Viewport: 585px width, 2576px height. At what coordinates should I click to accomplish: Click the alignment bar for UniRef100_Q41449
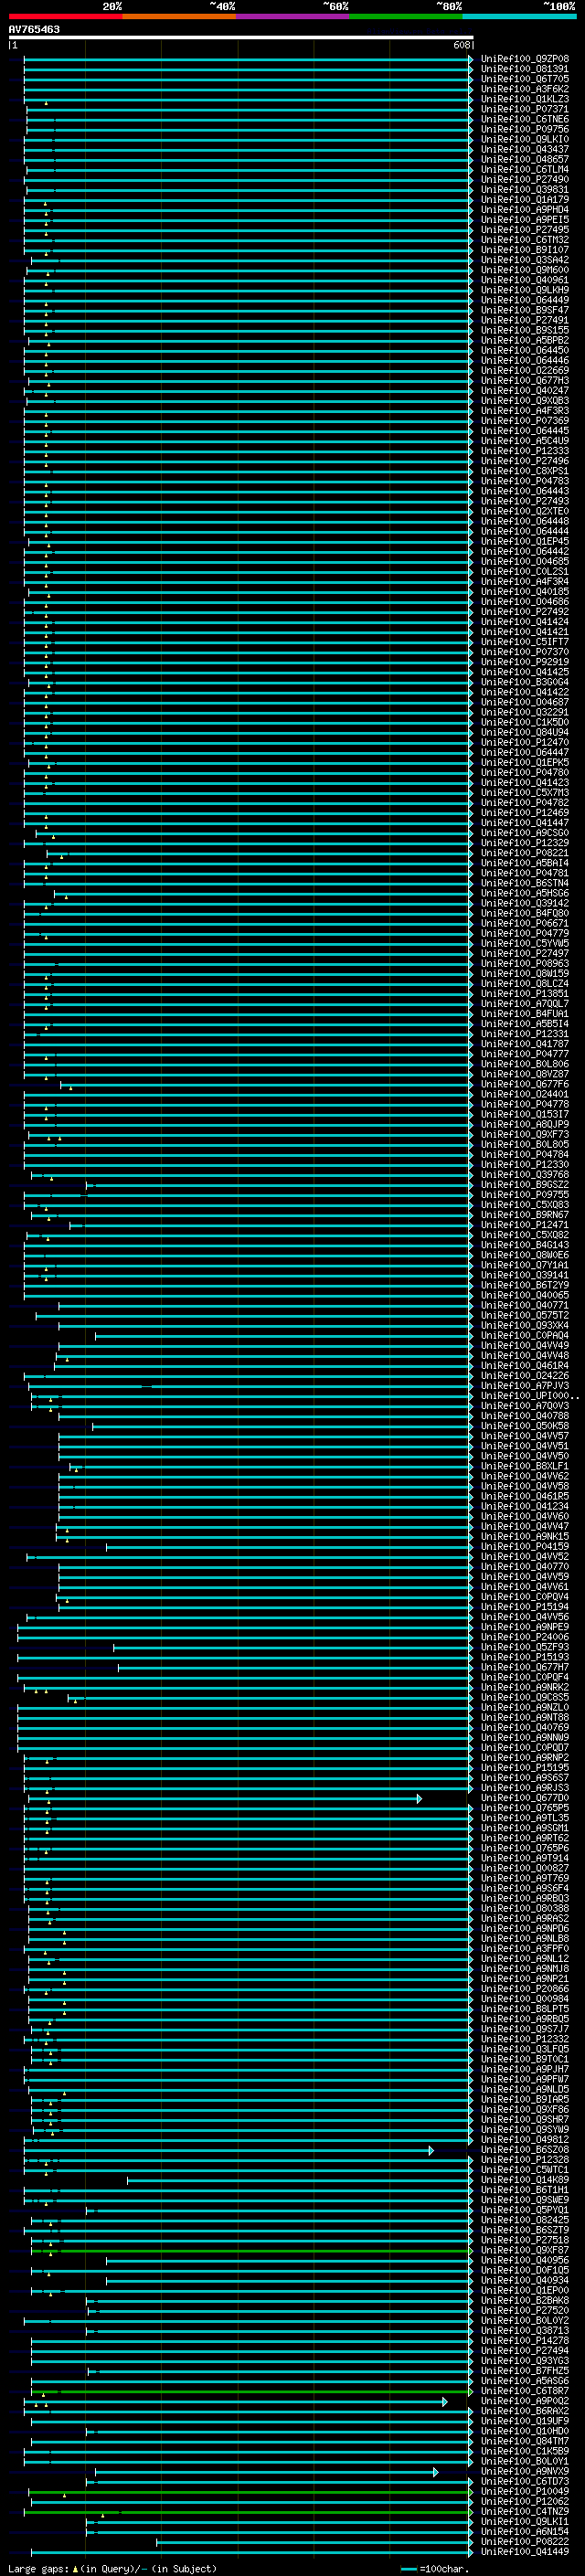tap(252, 2552)
